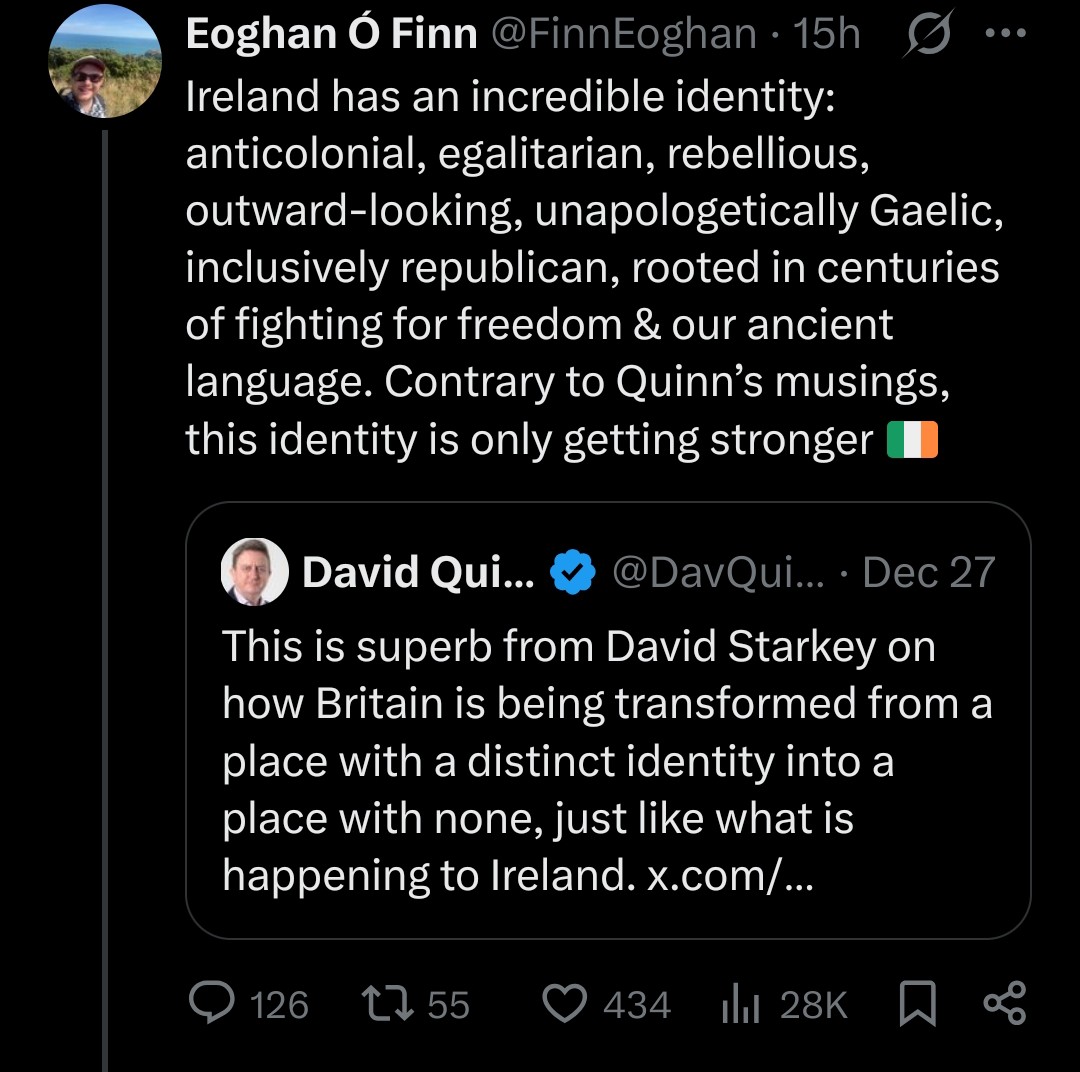
Task: Tap the share icon
Action: point(1004,1004)
